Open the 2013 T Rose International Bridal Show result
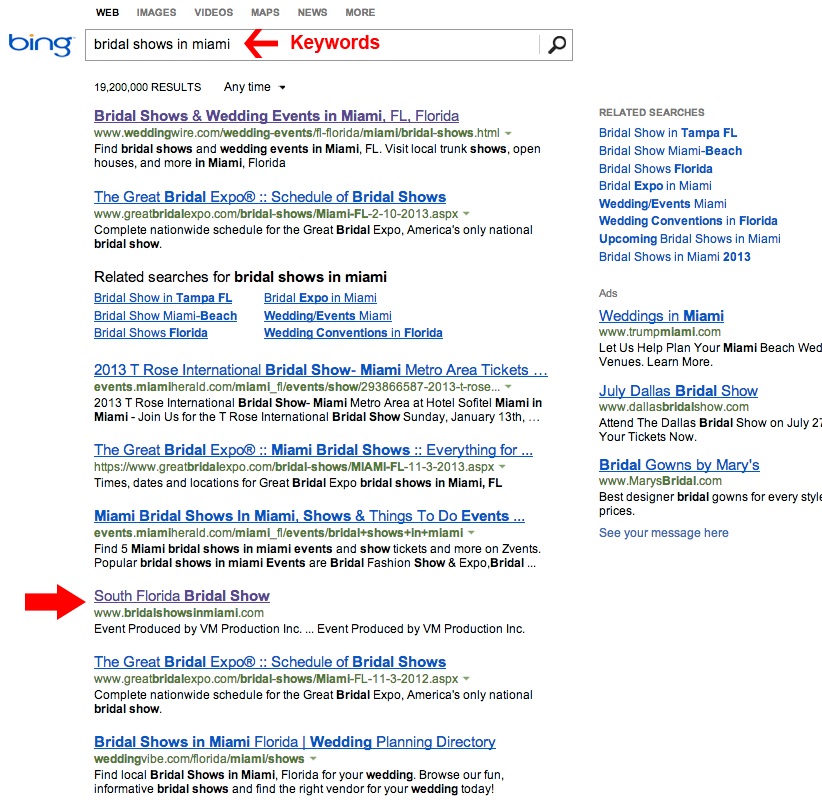The image size is (822, 808). (x=321, y=370)
